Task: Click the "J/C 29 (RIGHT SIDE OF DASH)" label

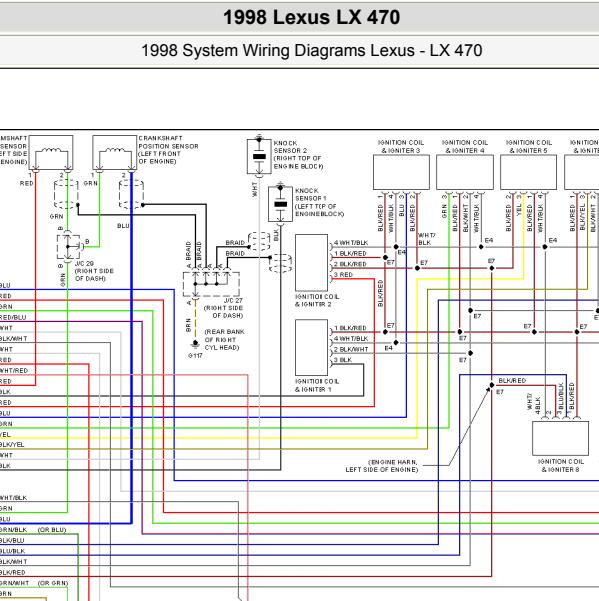Action: [x=94, y=271]
